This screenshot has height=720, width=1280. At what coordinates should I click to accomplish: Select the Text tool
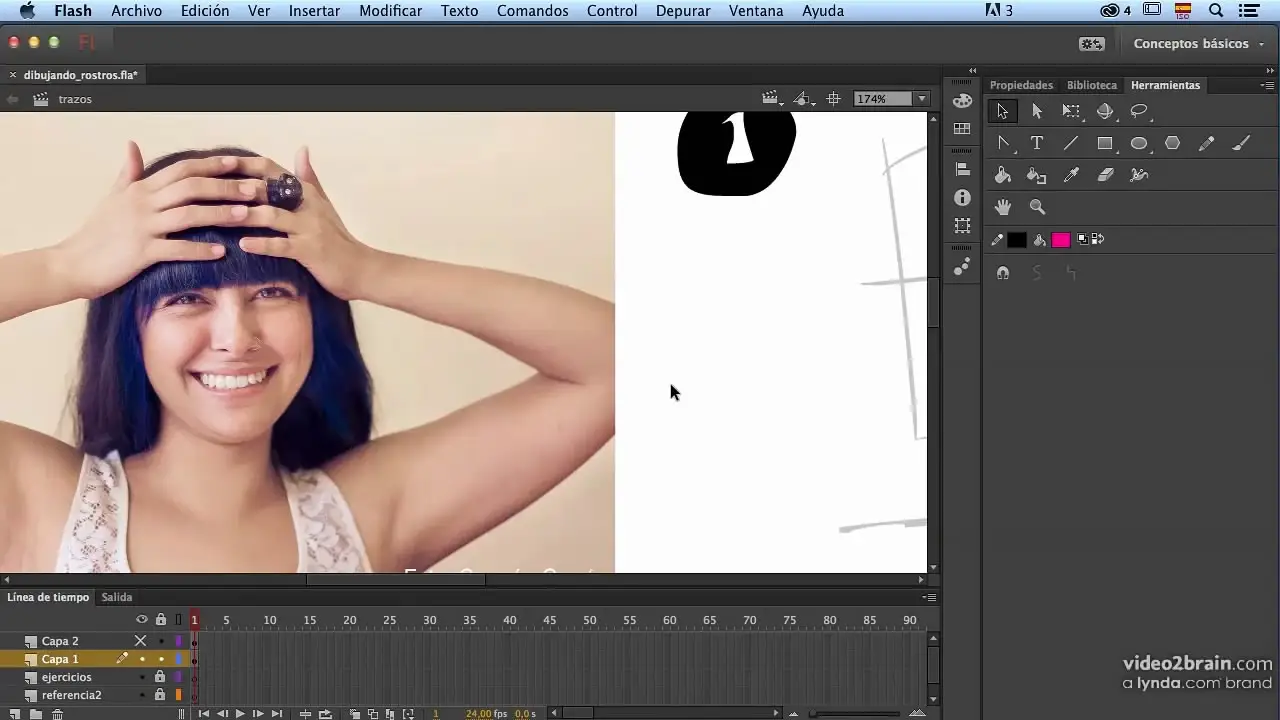point(1037,143)
